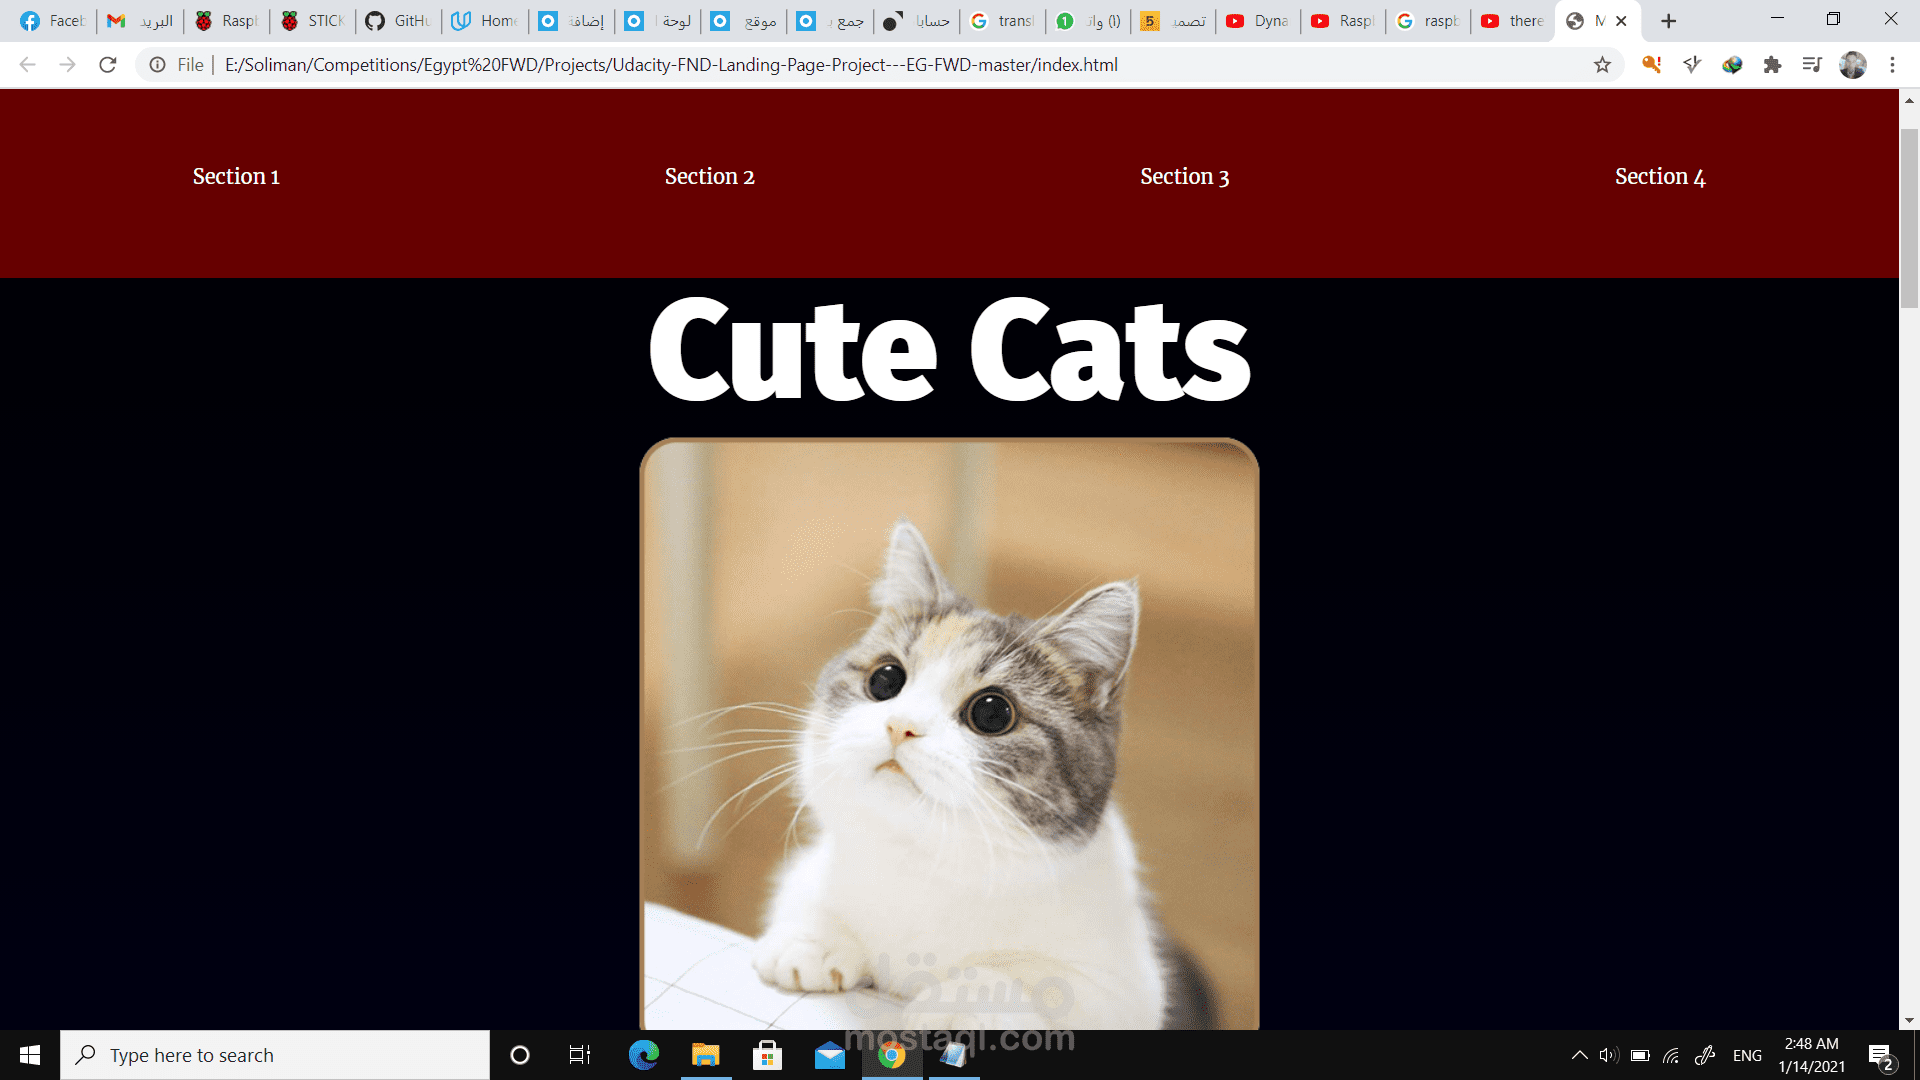Show hidden system tray icons
This screenshot has width=1920, height=1080.
click(1579, 1055)
